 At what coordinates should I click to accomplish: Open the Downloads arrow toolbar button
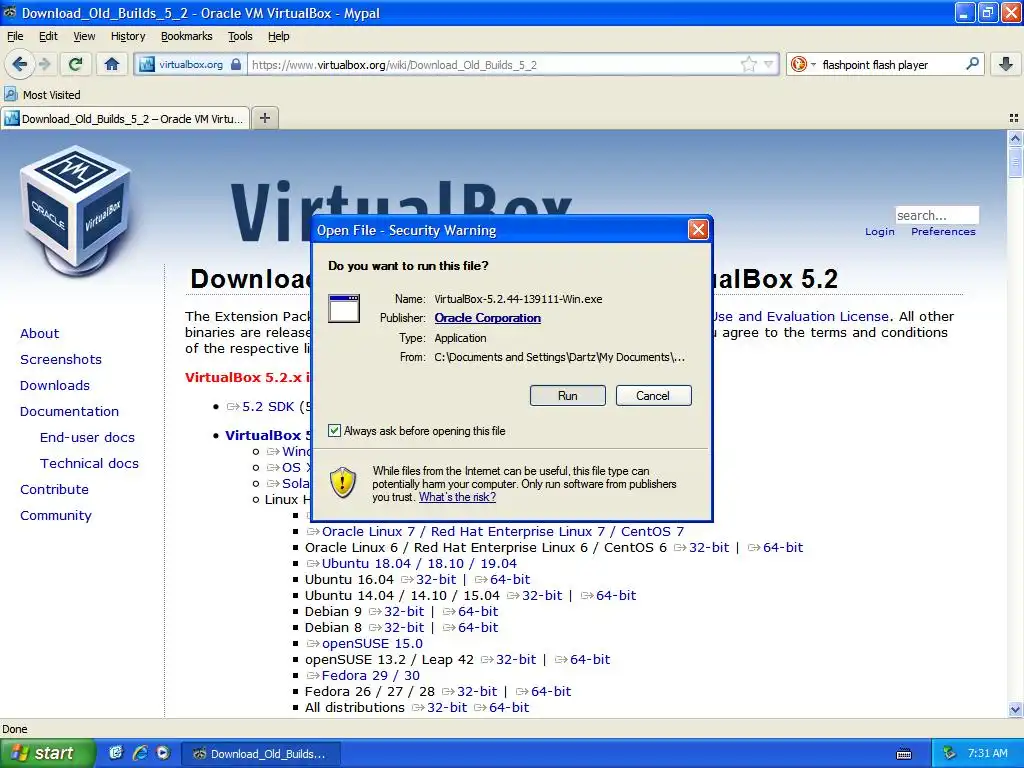click(x=1006, y=64)
